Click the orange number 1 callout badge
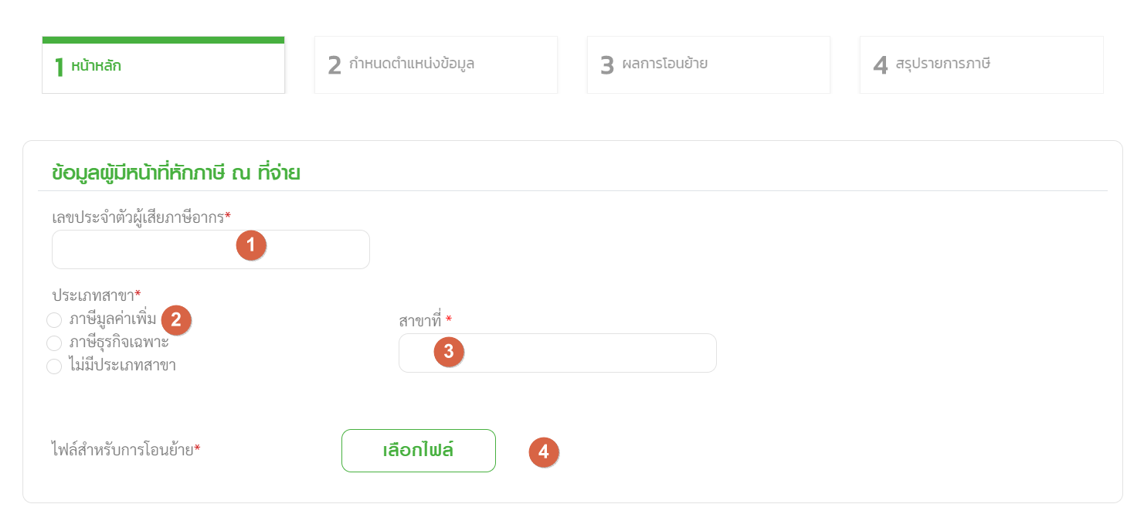 pyautogui.click(x=251, y=246)
